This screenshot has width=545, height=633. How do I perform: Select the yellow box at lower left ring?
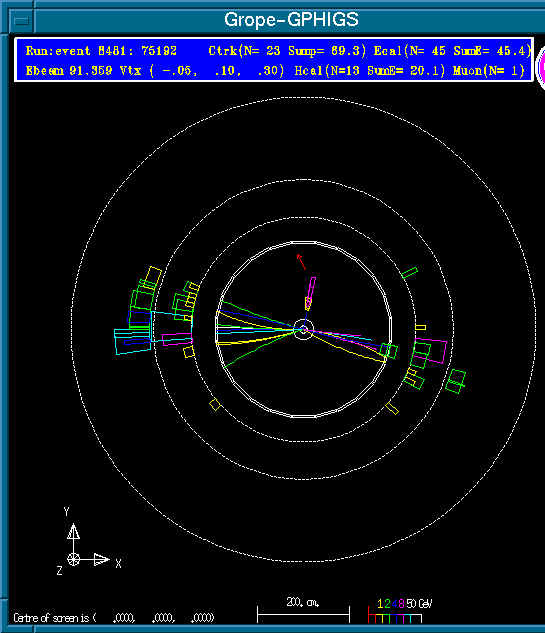pyautogui.click(x=215, y=405)
